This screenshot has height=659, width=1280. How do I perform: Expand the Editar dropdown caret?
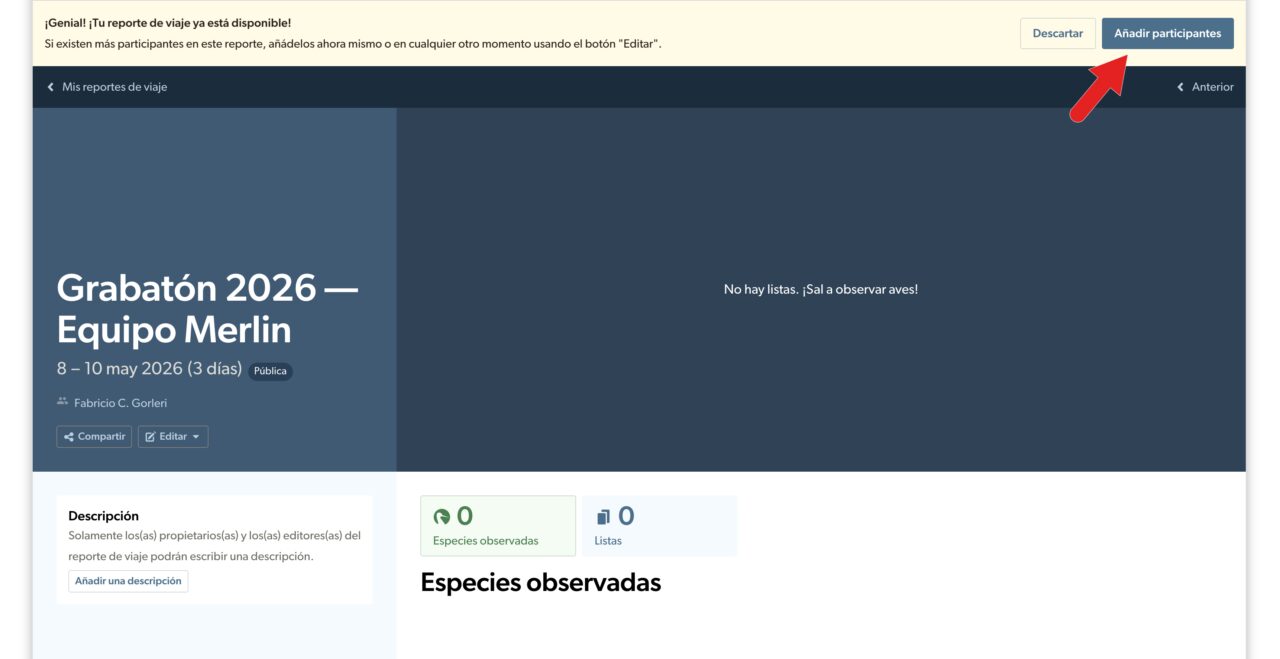tap(196, 437)
